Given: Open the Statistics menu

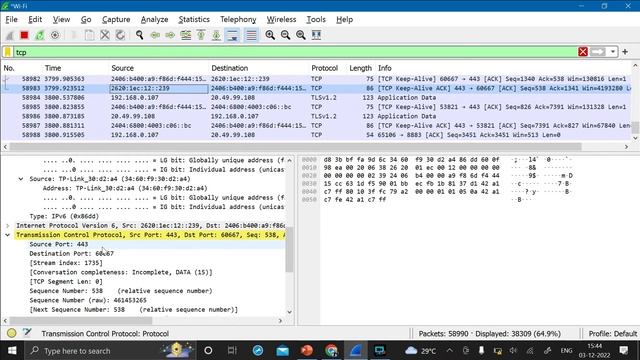Looking at the screenshot, I should [194, 20].
